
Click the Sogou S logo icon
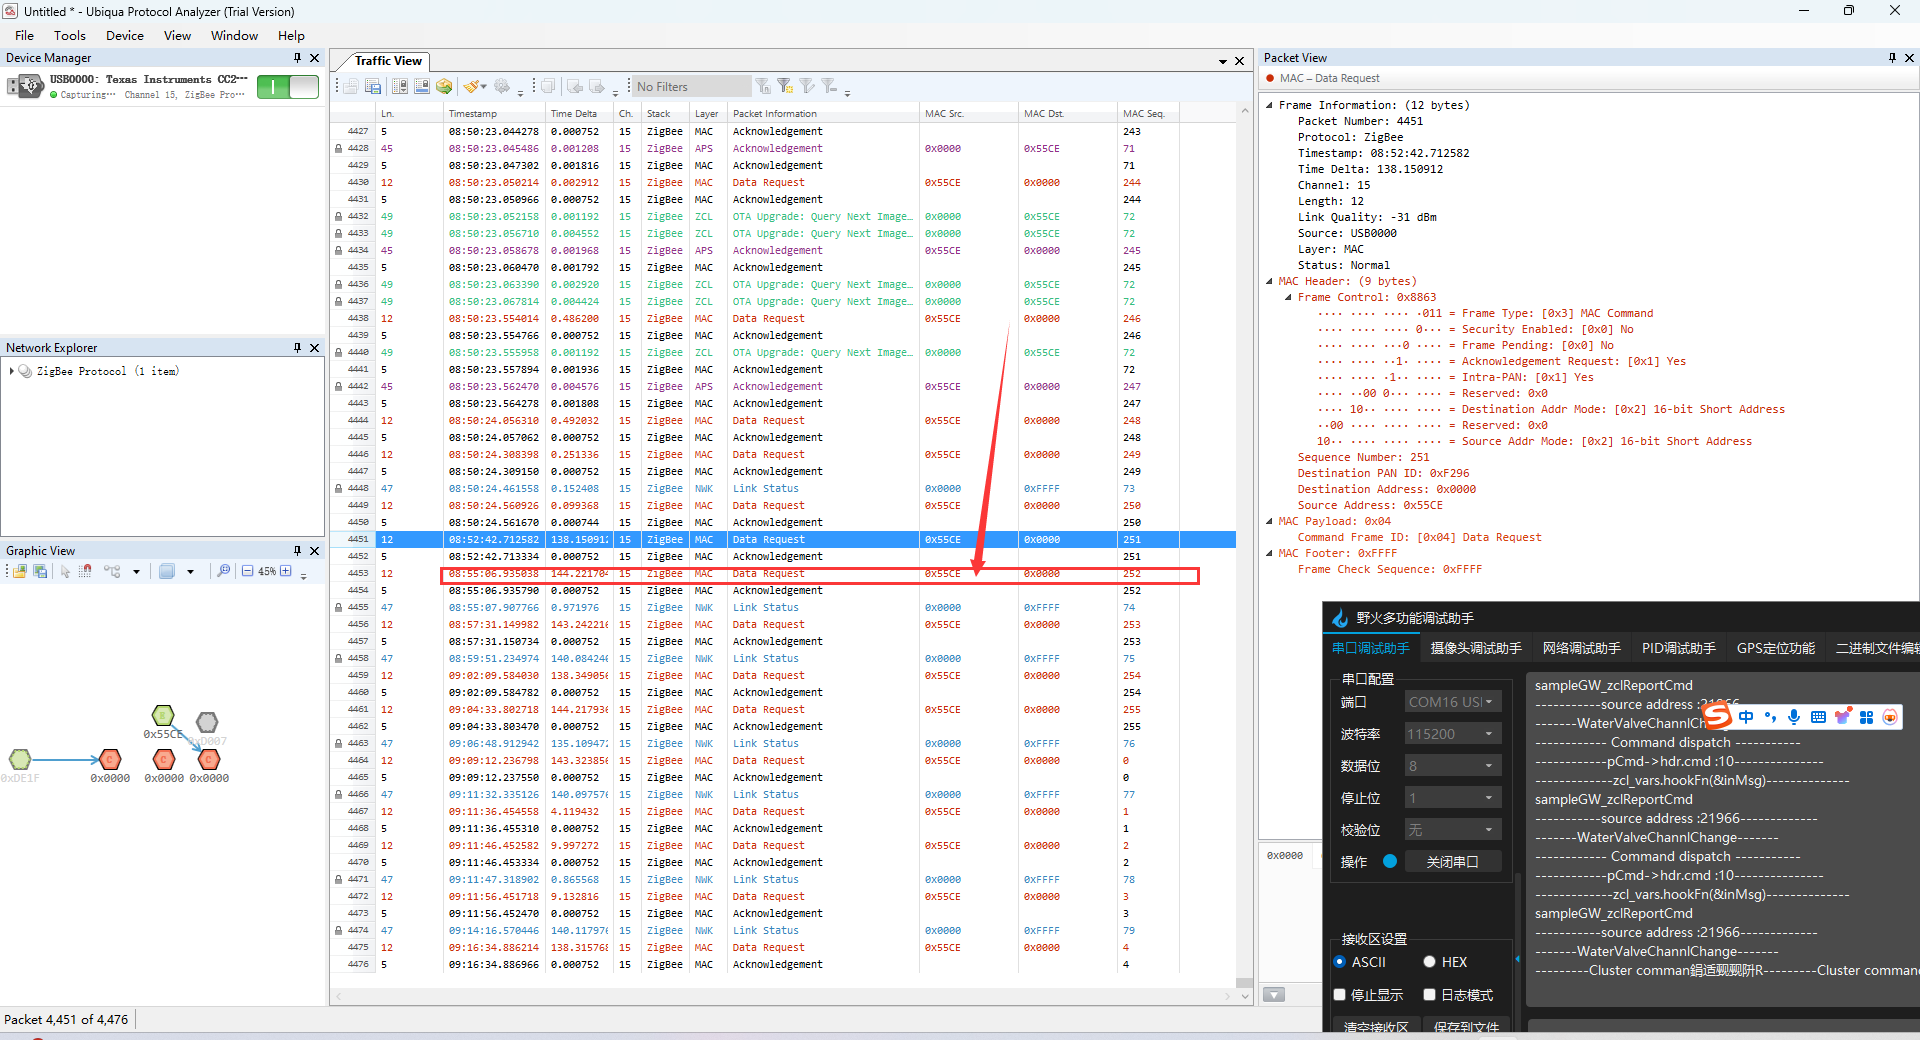tap(1717, 715)
